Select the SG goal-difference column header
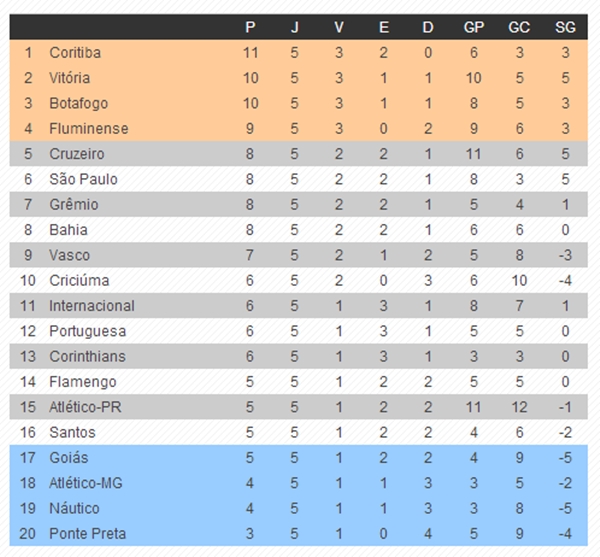The image size is (600, 557). click(x=565, y=28)
